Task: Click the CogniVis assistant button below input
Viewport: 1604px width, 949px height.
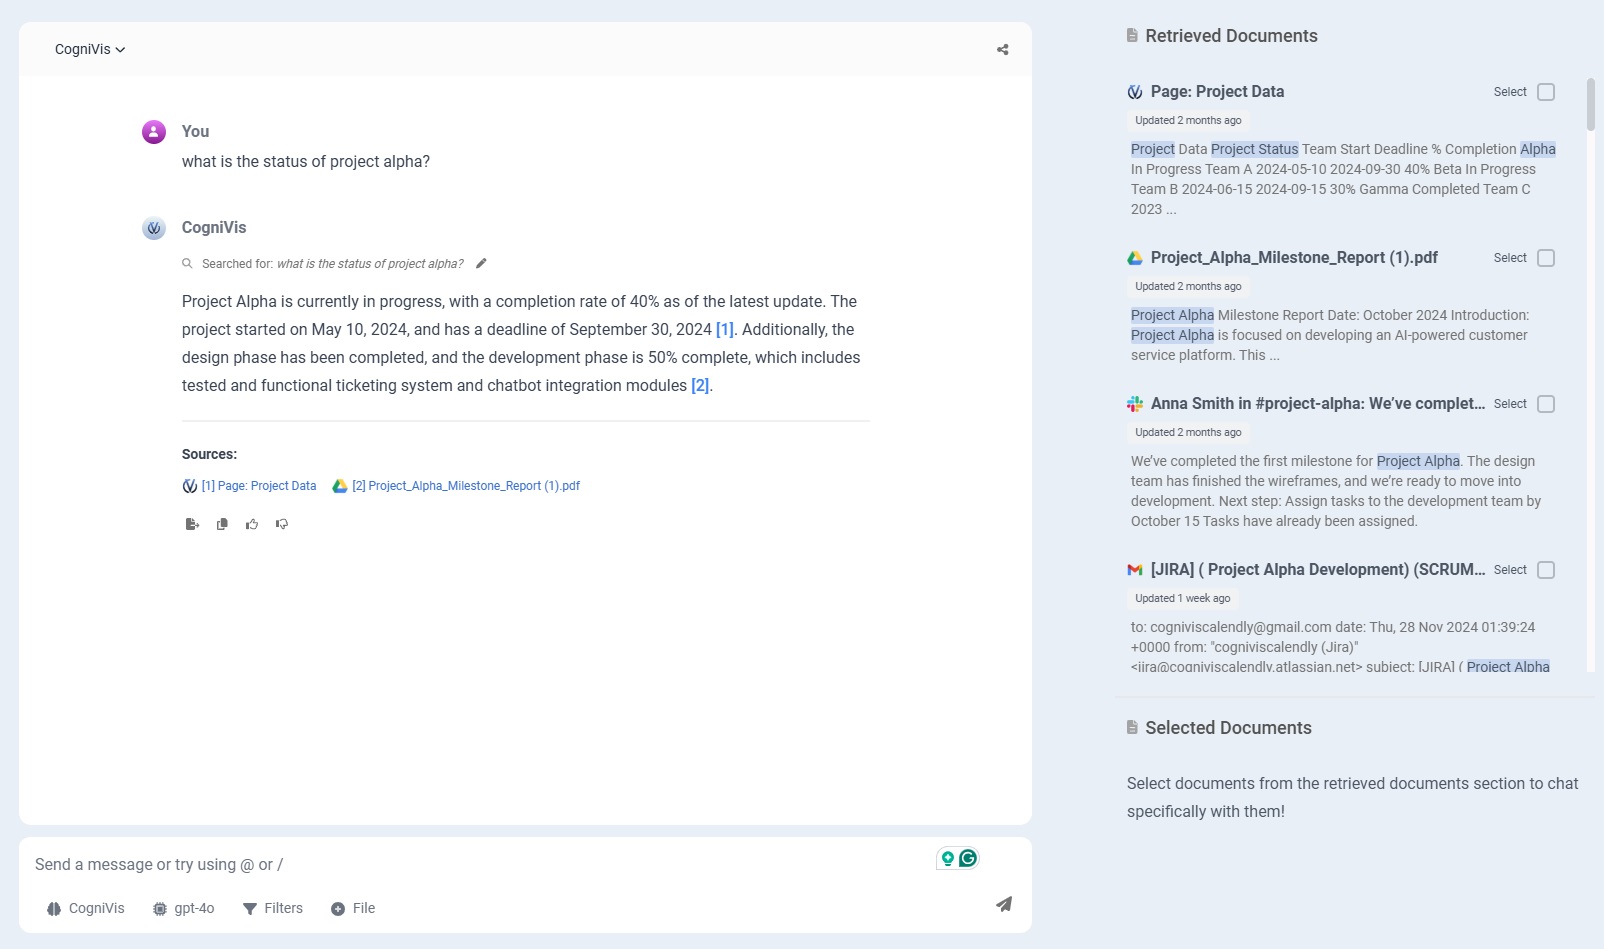Action: [86, 908]
